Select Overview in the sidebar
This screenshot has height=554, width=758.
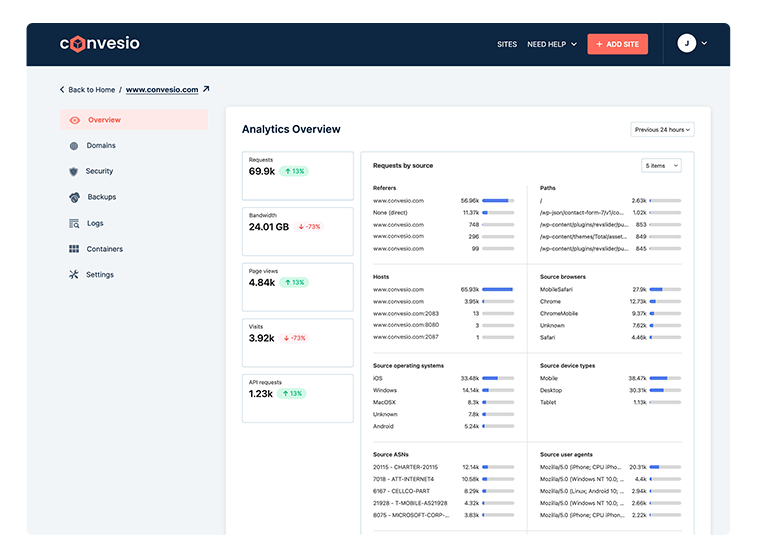click(134, 120)
